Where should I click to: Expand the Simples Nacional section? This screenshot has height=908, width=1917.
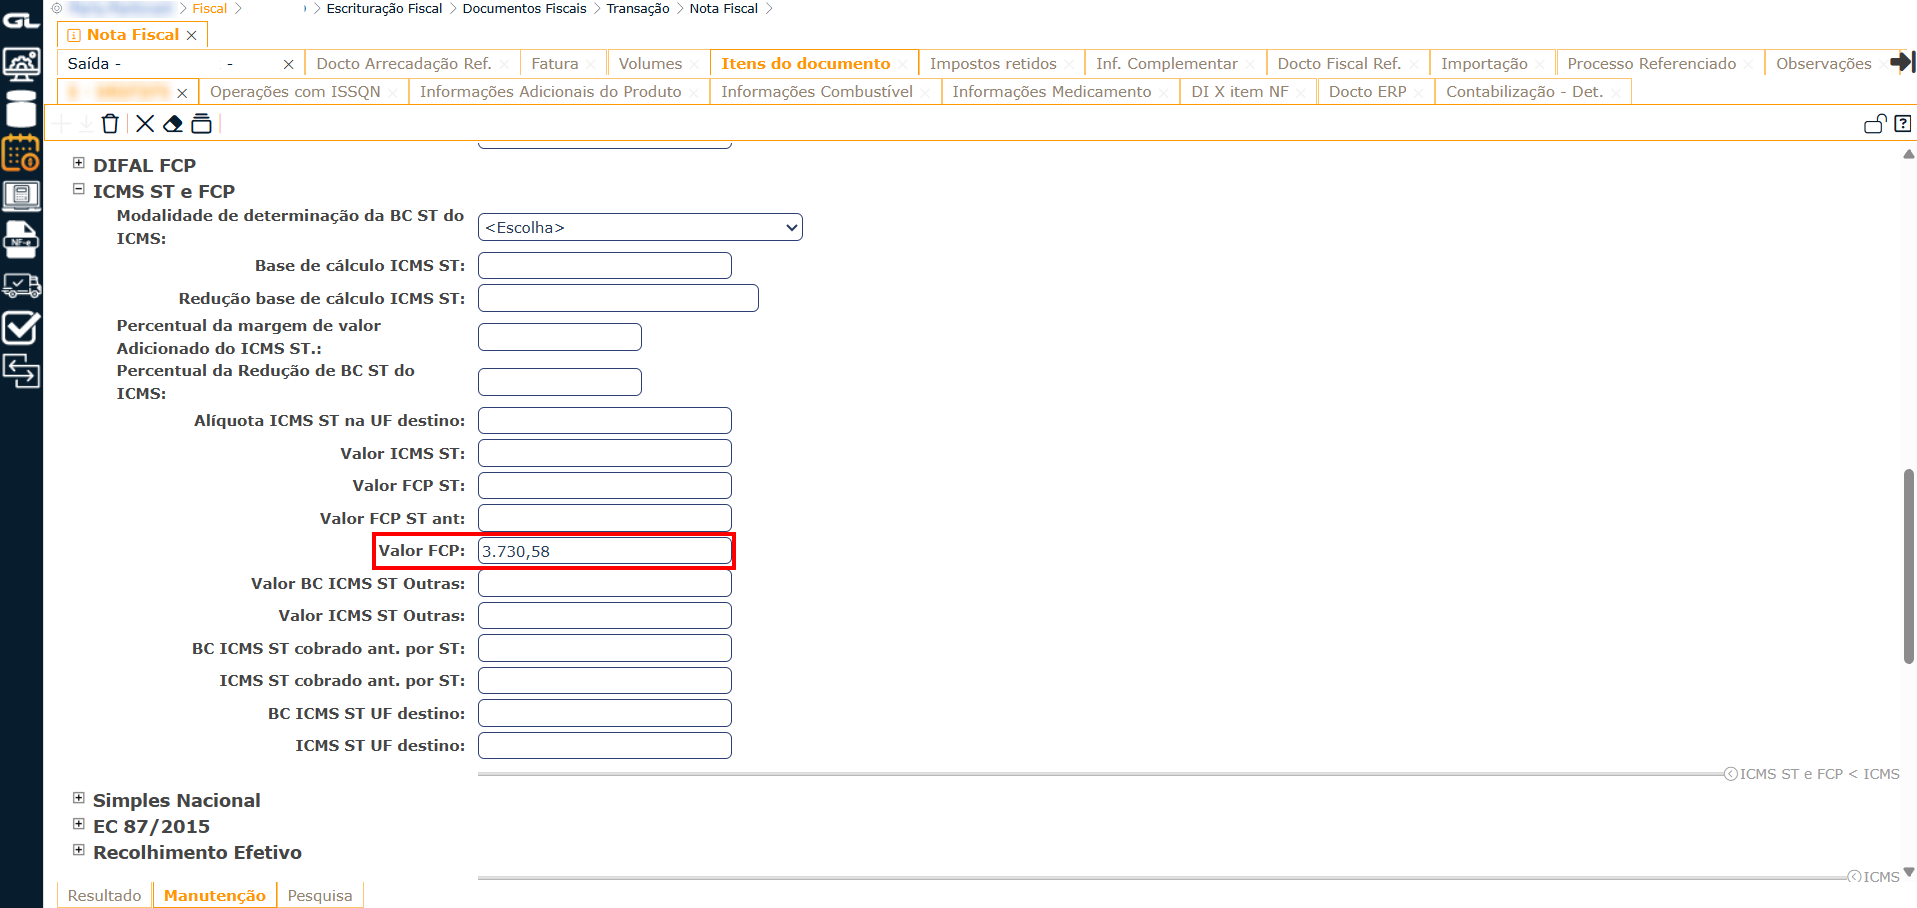[x=79, y=798]
